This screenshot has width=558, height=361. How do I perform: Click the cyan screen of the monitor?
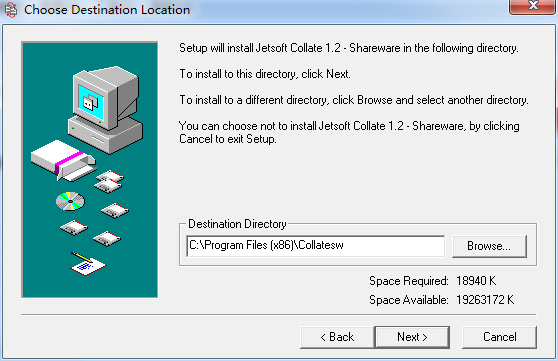point(91,102)
